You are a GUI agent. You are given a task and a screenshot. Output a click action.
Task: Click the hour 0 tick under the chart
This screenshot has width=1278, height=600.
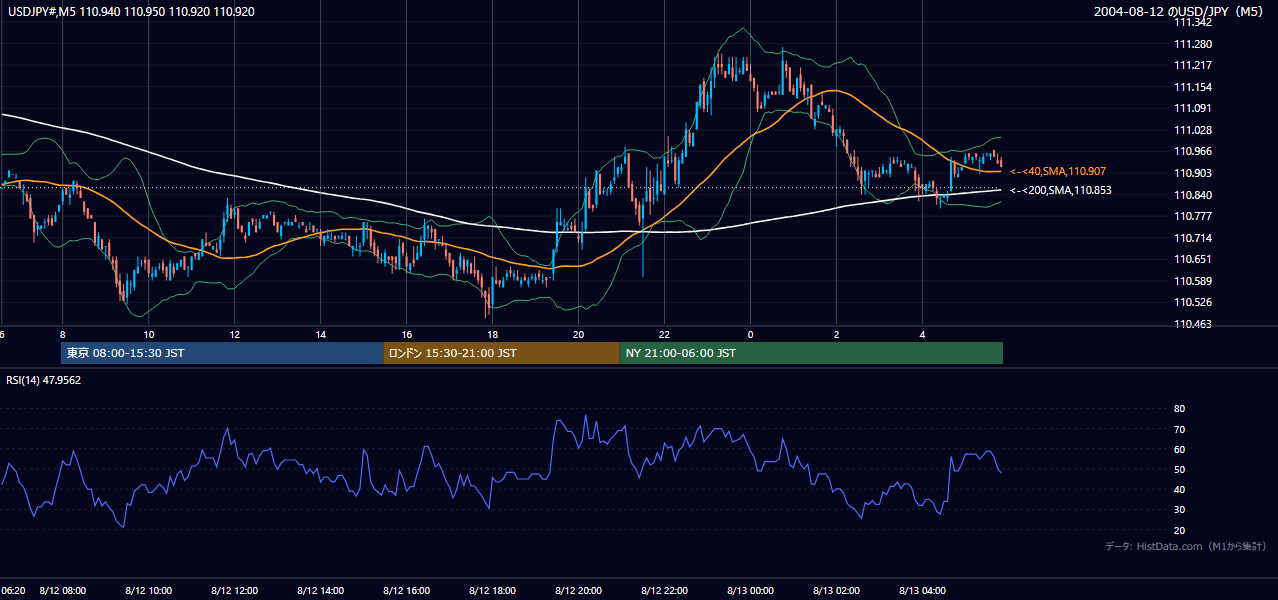[750, 334]
